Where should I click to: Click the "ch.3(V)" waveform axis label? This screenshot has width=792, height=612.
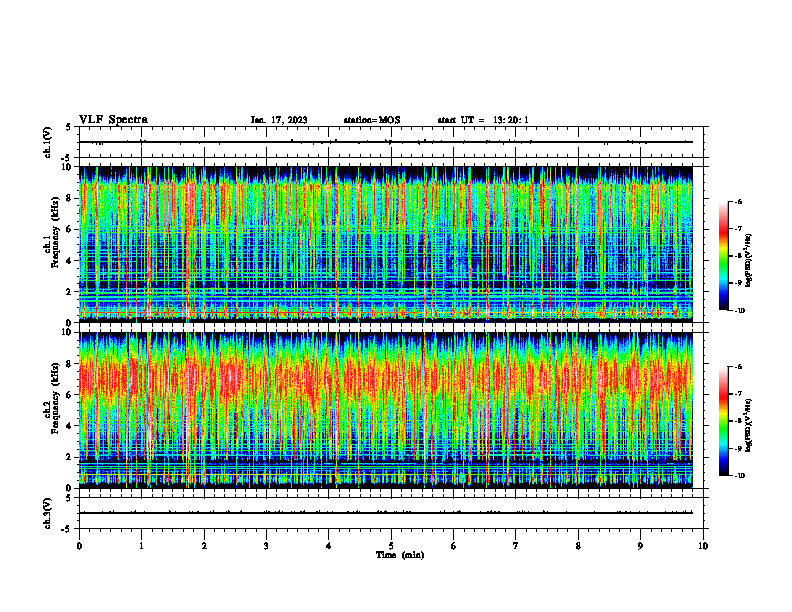(x=48, y=513)
